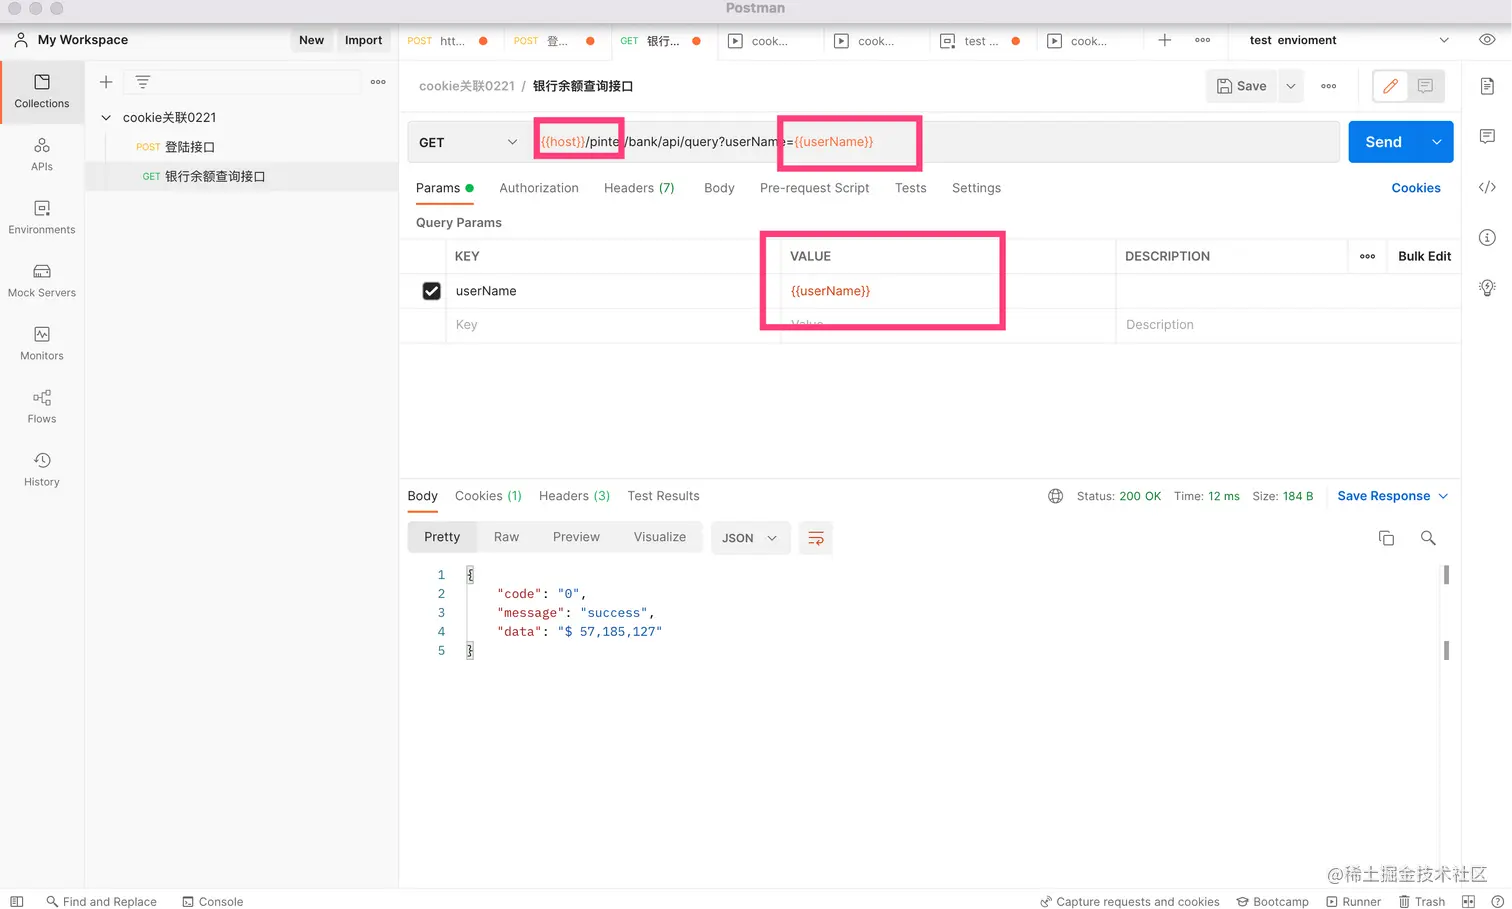This screenshot has width=1512, height=909.
Task: Open the Pre-request Script tab
Action: [814, 188]
